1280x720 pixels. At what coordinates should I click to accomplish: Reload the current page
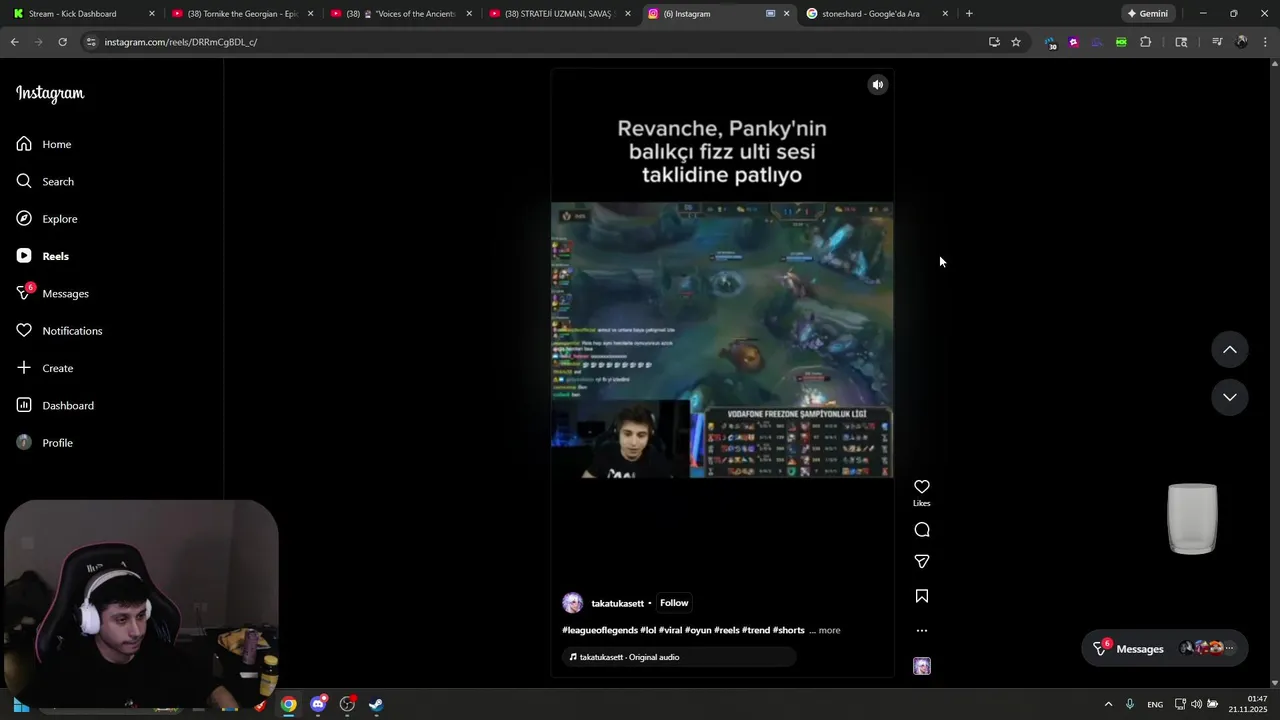coord(62,42)
